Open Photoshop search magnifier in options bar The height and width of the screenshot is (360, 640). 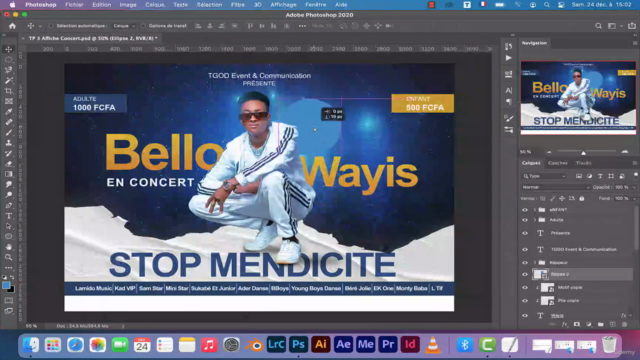[598, 26]
